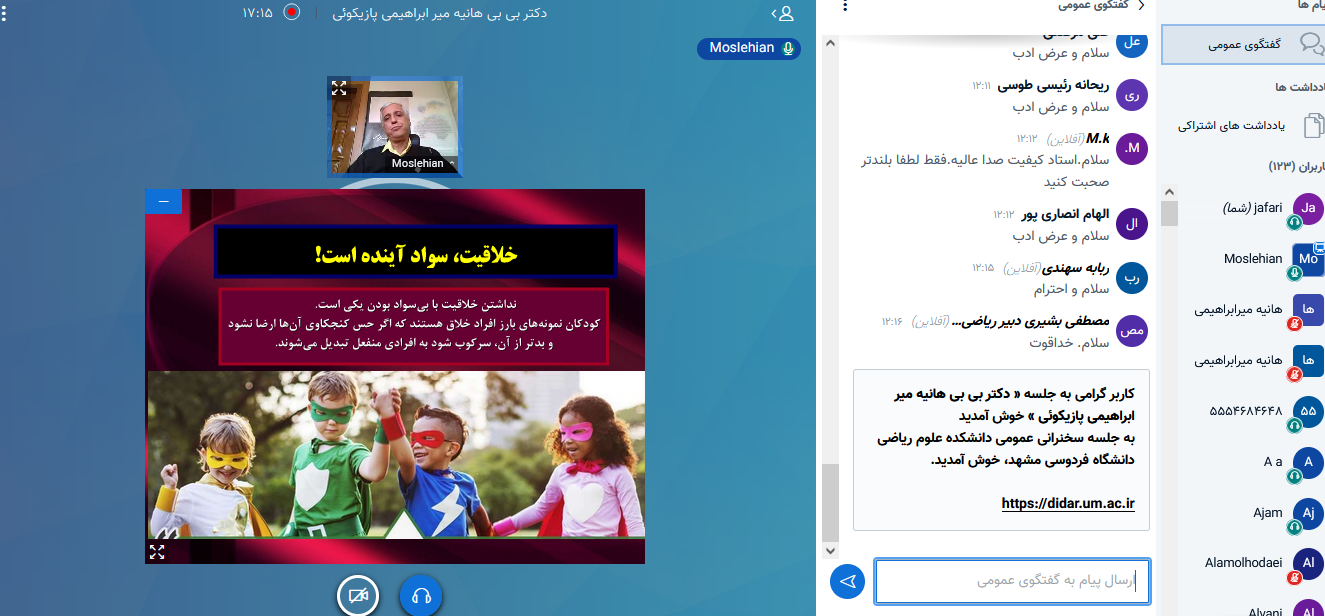
Task: Open the didar.um.ac.ir link
Action: click(x=1068, y=503)
